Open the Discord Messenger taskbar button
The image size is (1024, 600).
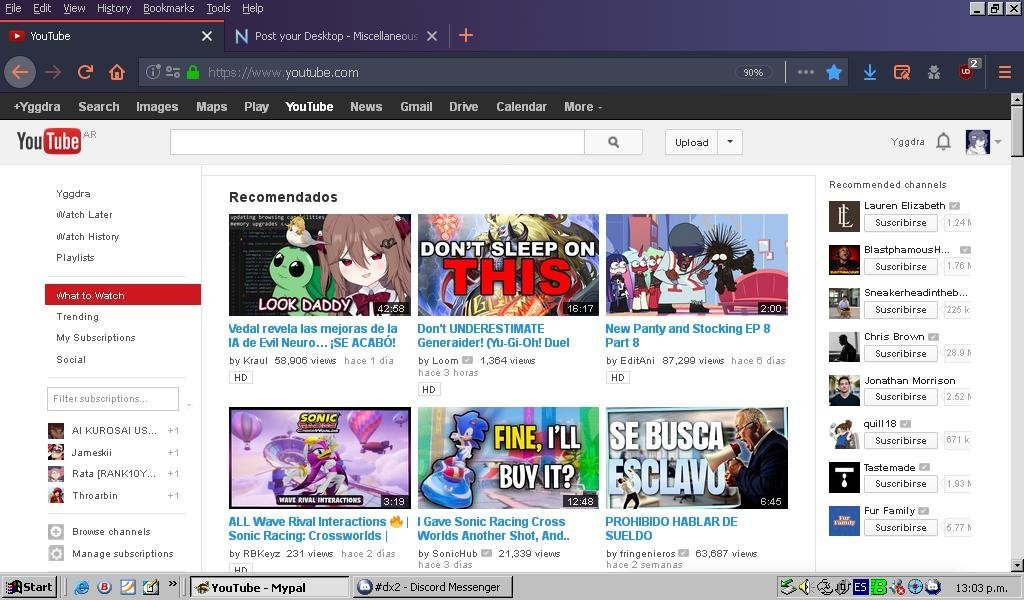[432, 587]
